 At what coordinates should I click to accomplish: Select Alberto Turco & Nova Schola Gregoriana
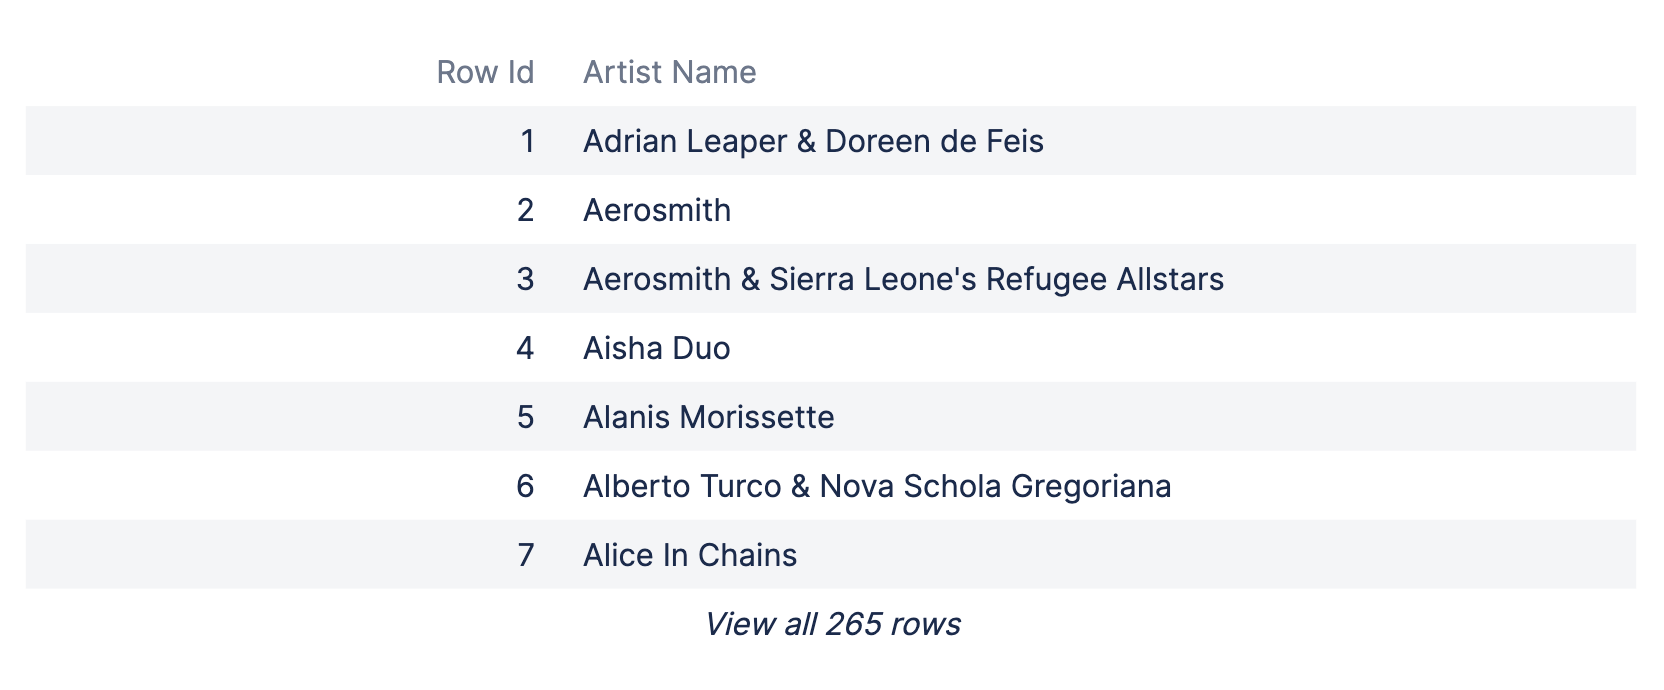(x=876, y=486)
